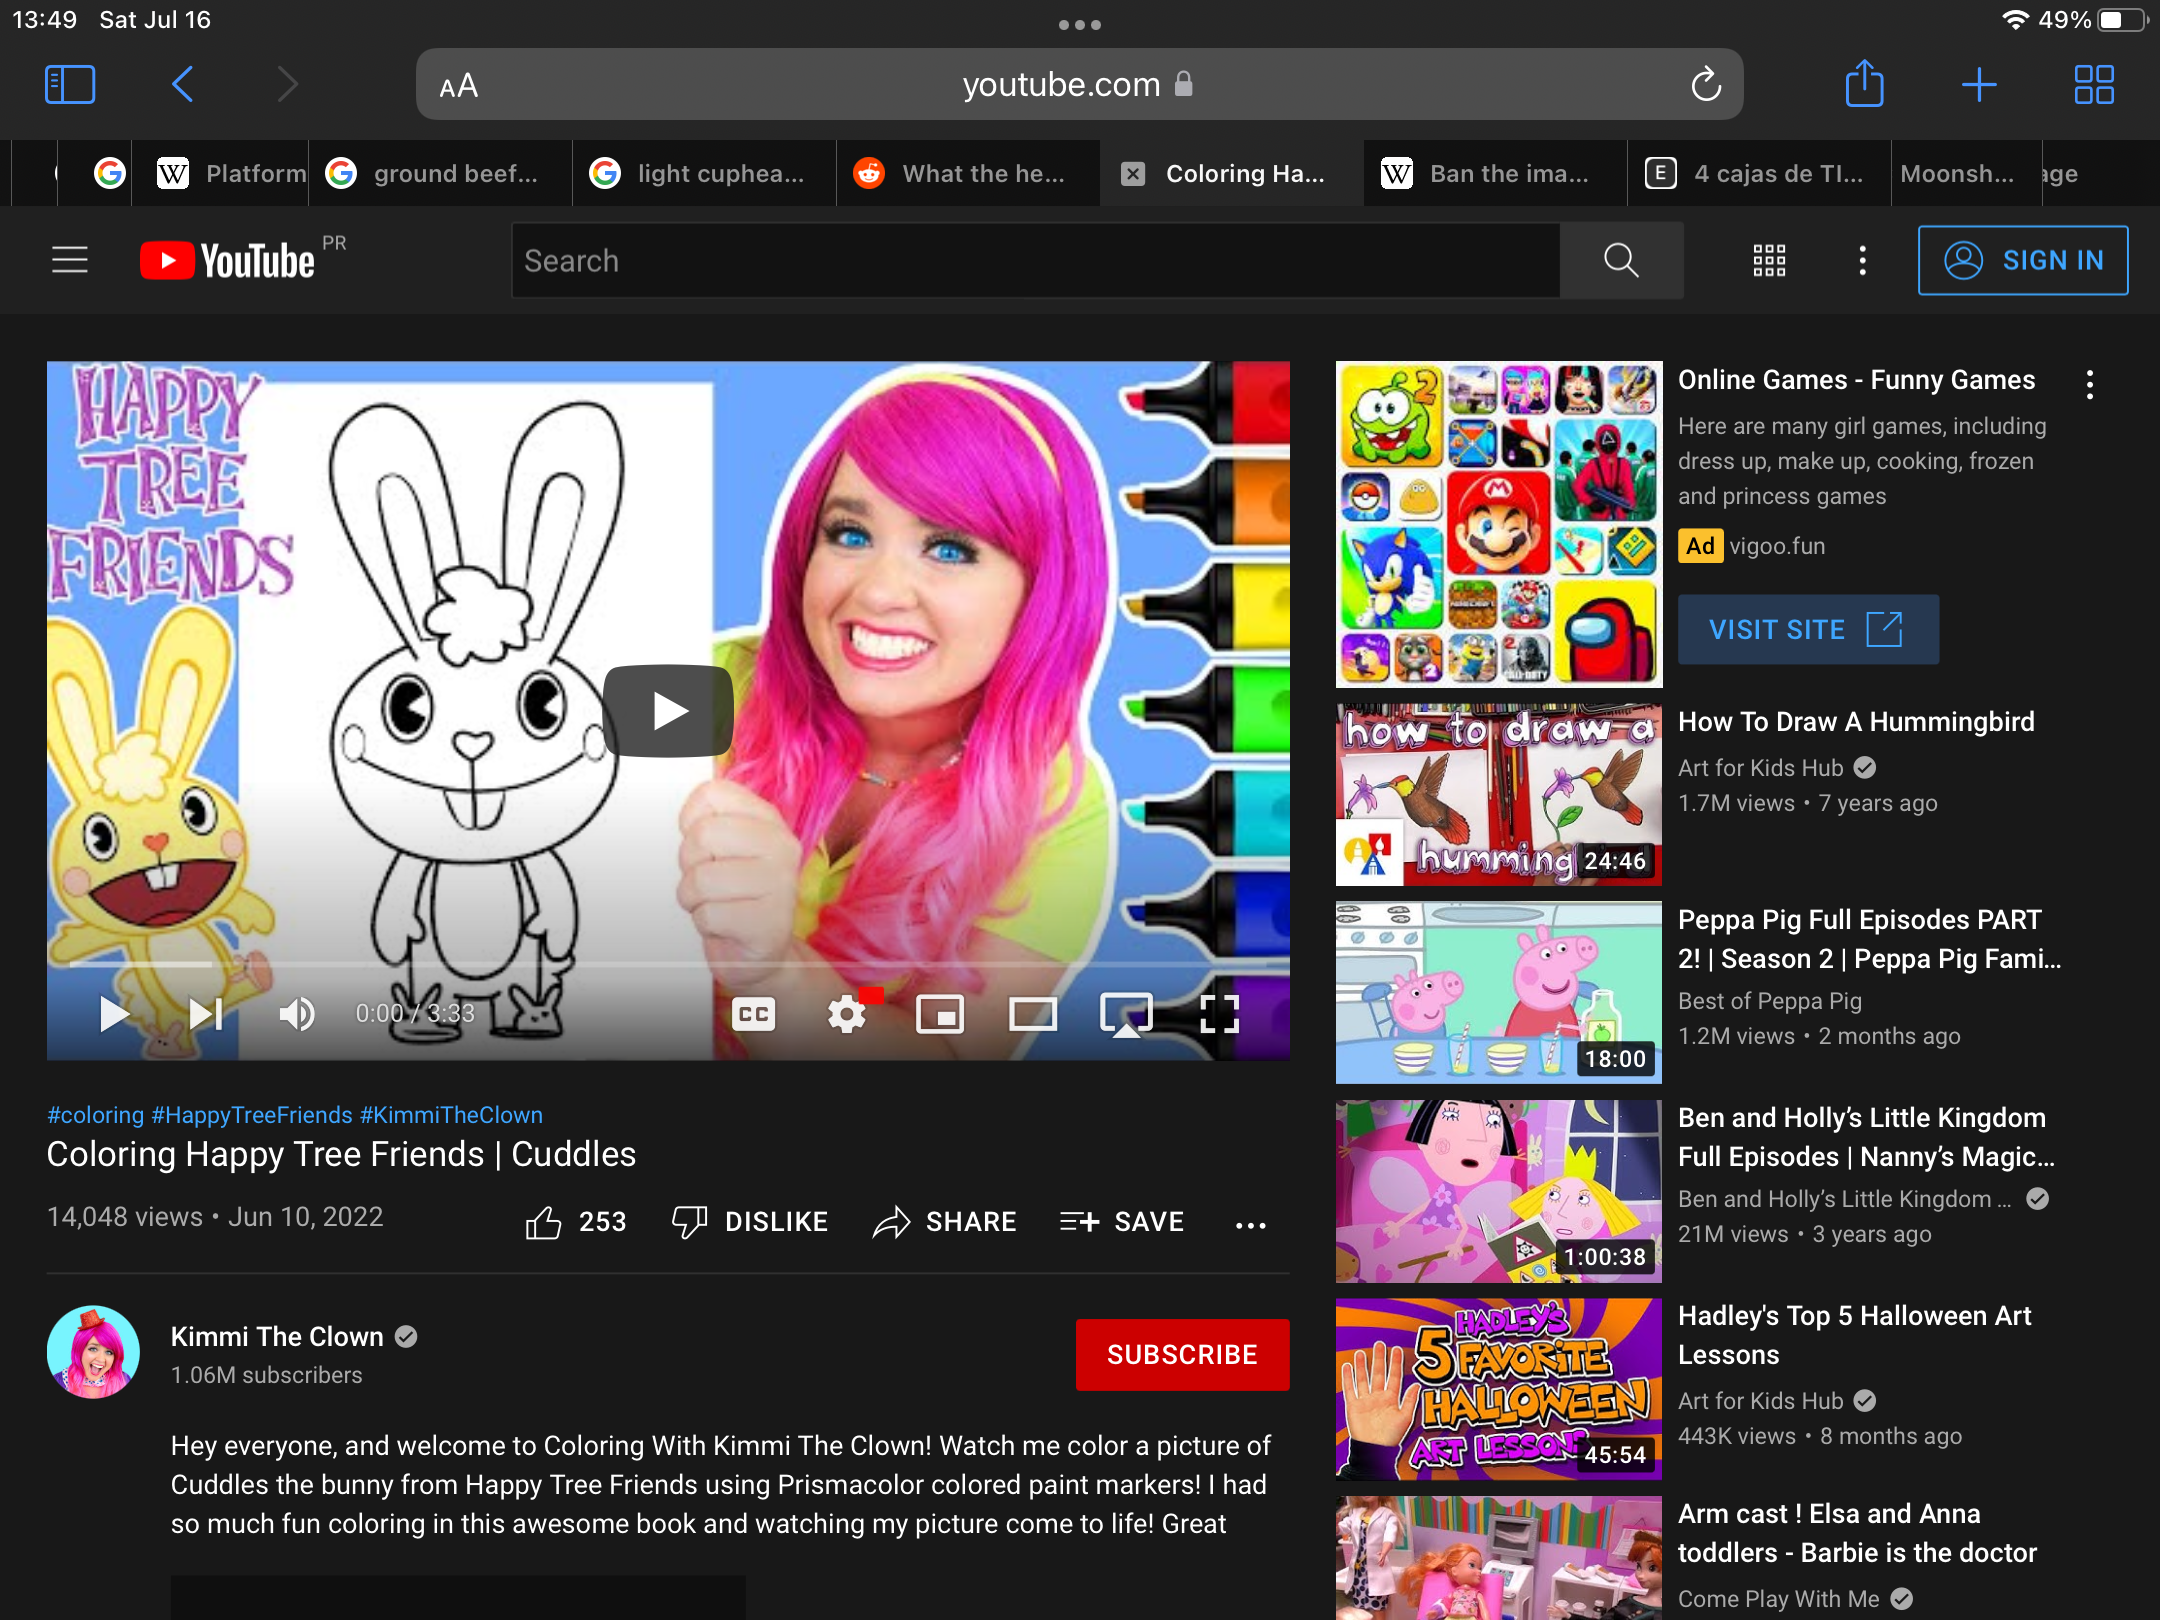Switch to the What the he... Reddit tab
The image size is (2160, 1620).
pos(968,174)
